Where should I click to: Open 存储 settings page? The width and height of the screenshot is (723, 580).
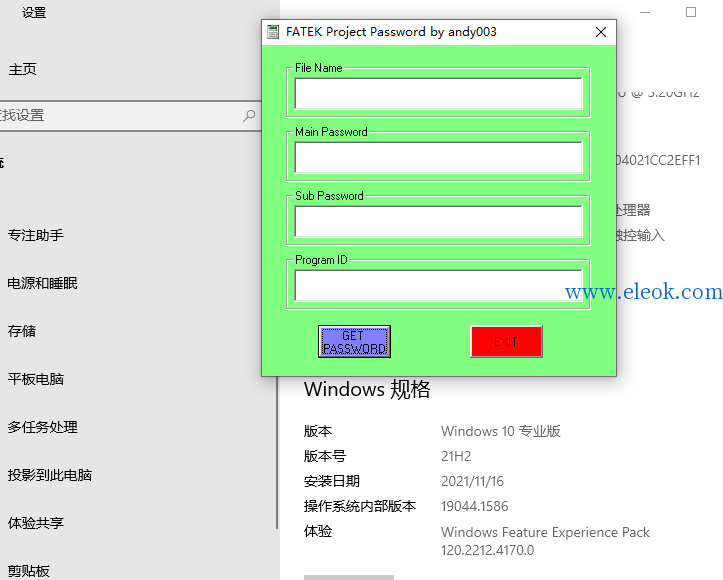coord(22,331)
